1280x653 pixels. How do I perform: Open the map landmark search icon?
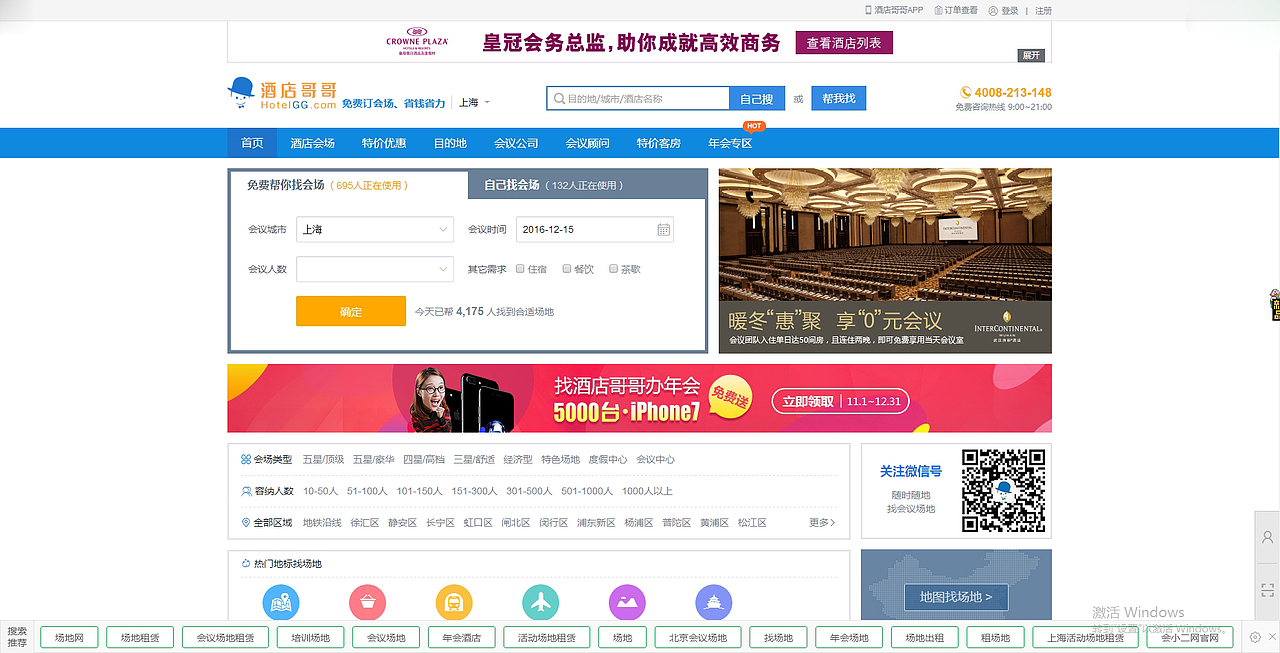point(280,602)
